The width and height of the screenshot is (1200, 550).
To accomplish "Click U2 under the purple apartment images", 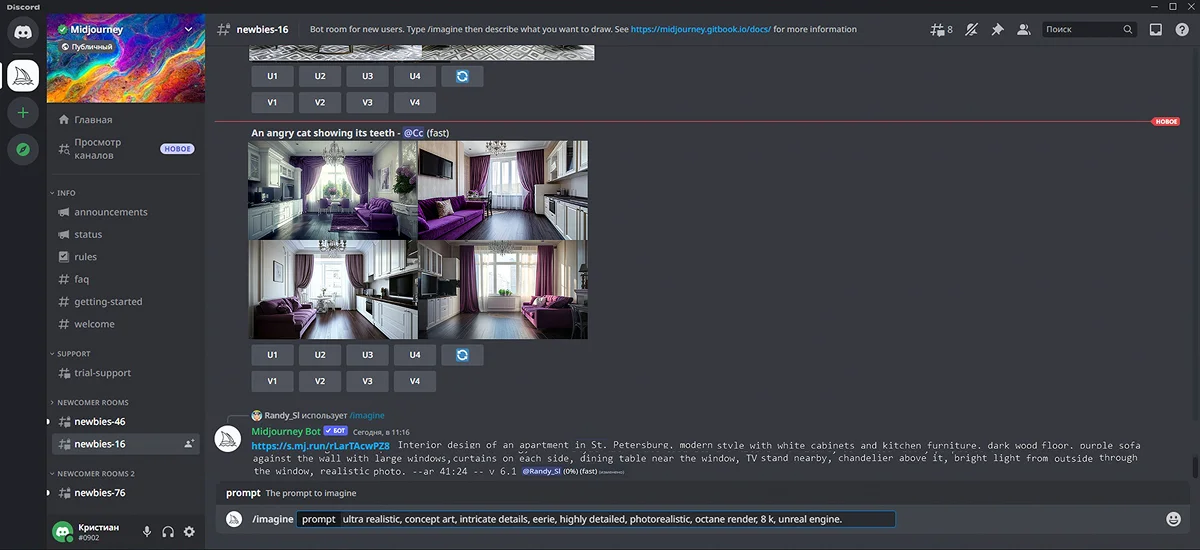I will (320, 355).
